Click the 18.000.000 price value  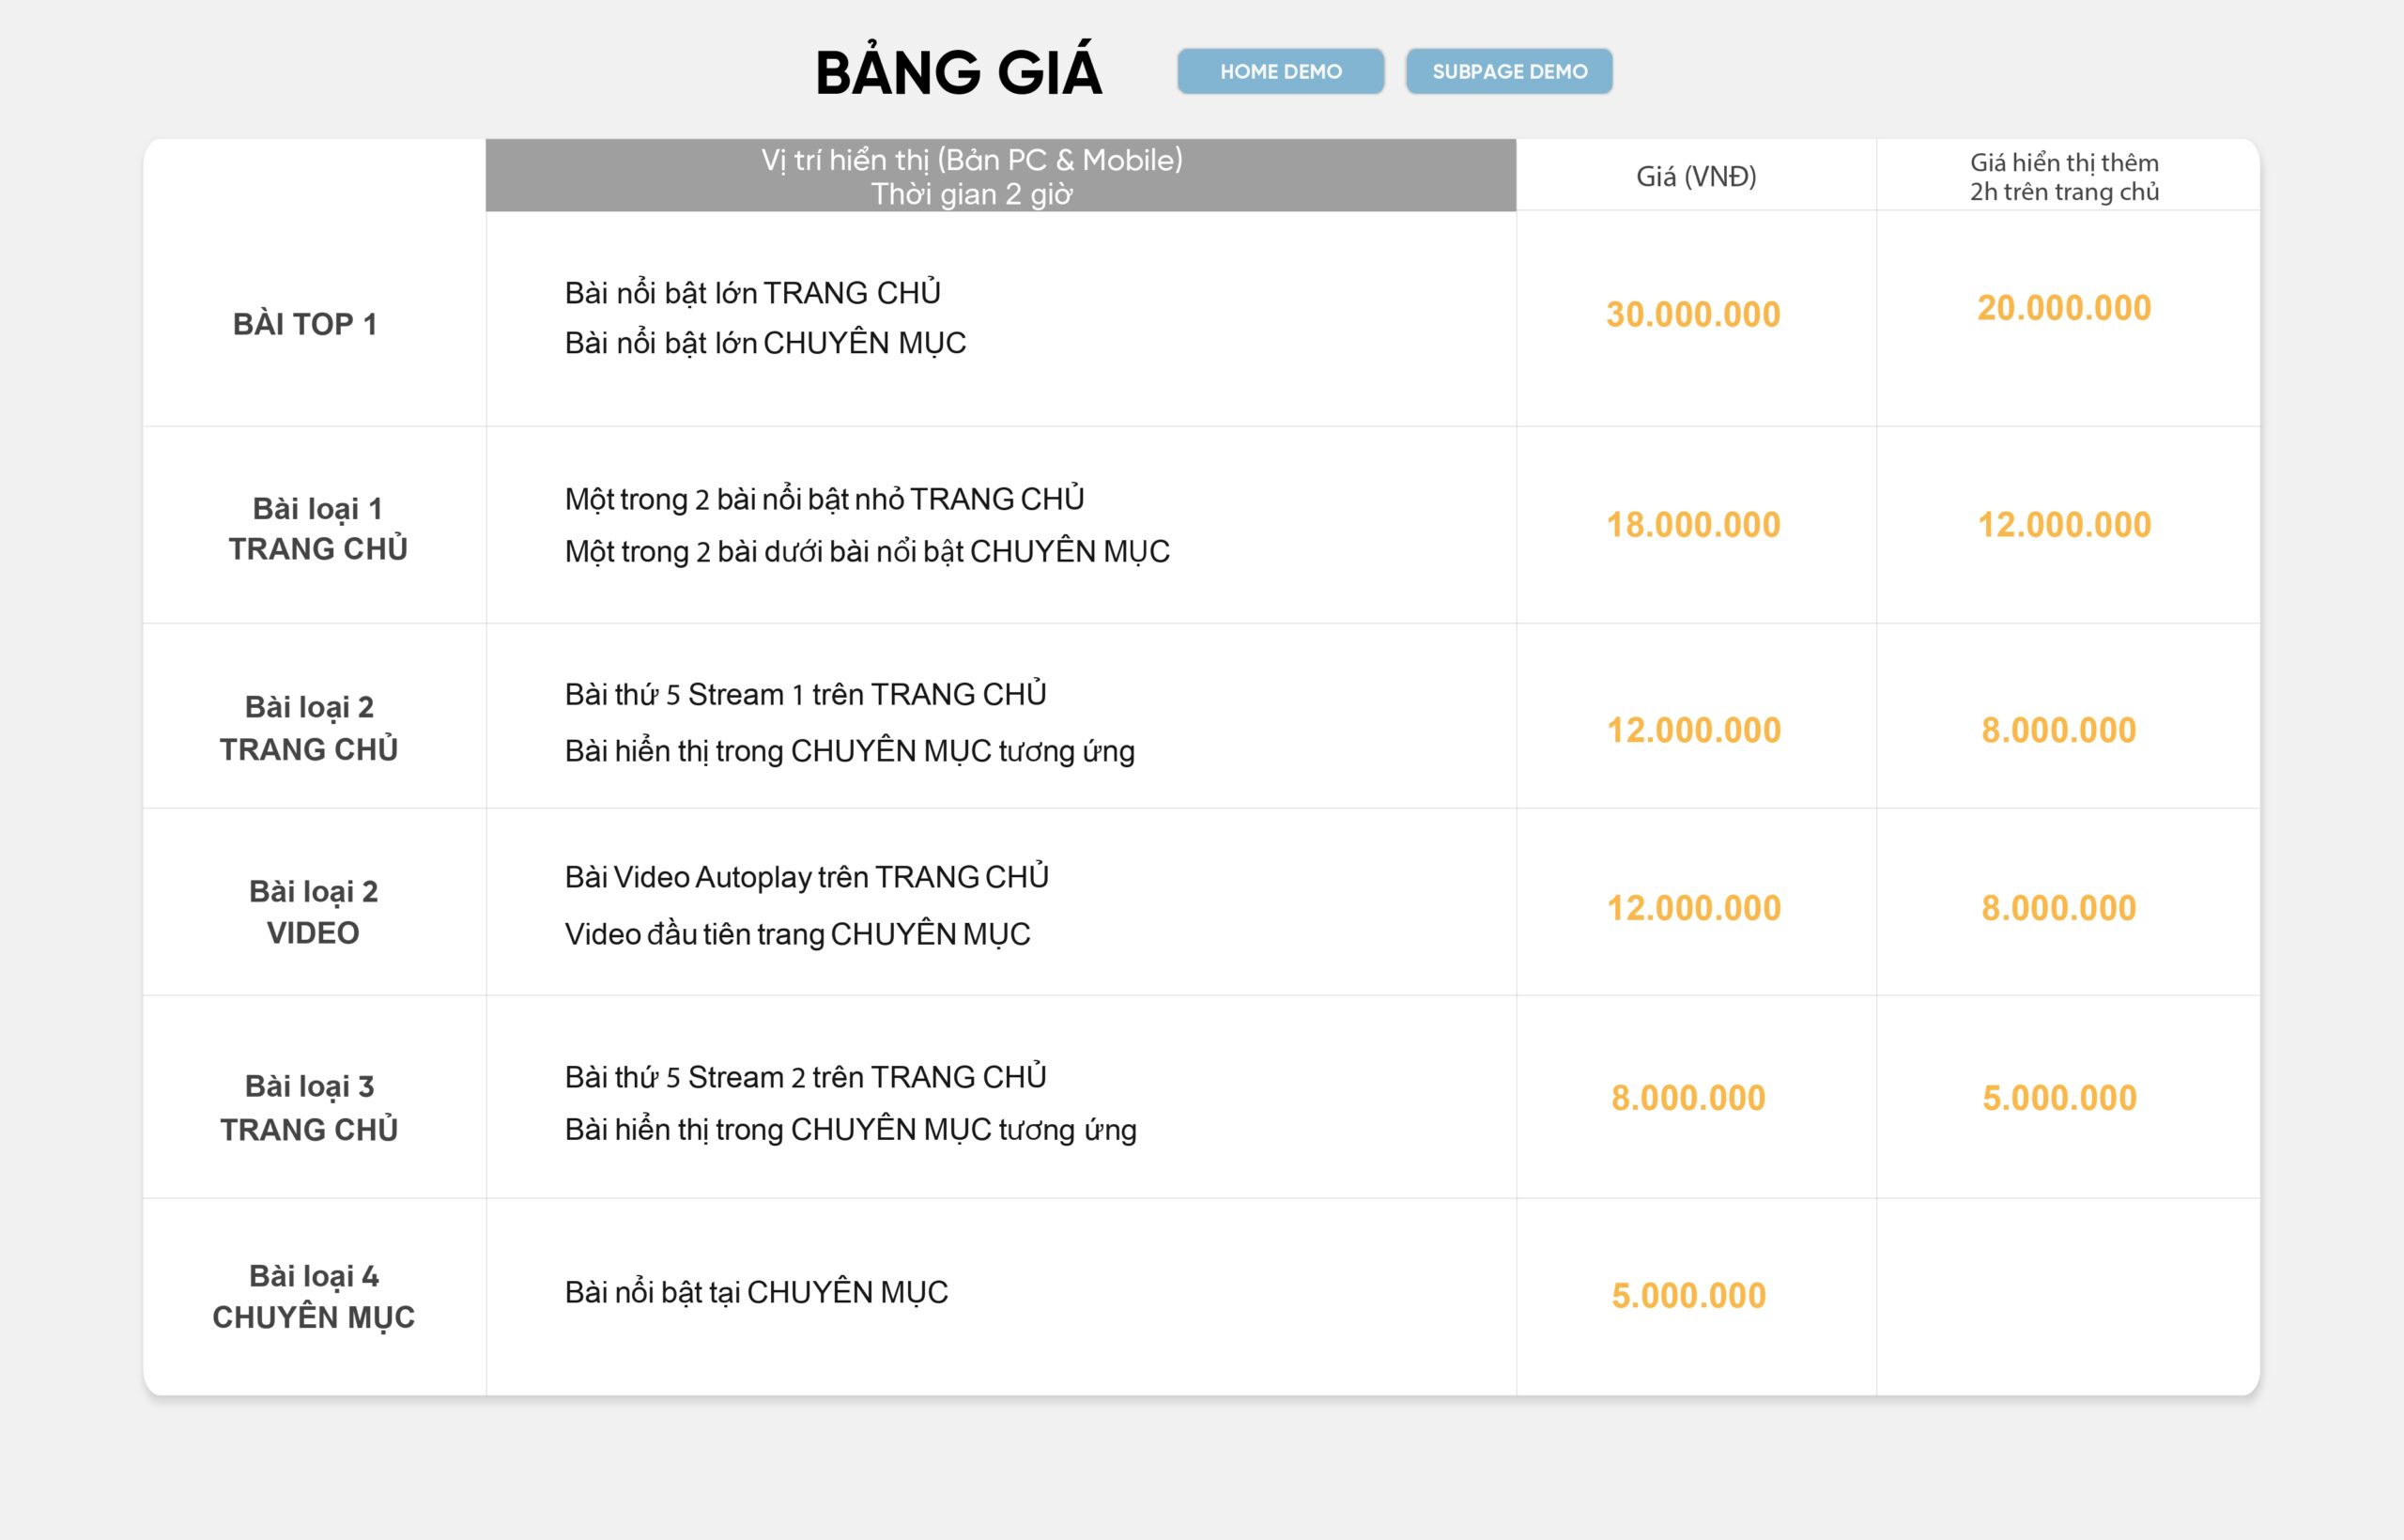click(1693, 524)
